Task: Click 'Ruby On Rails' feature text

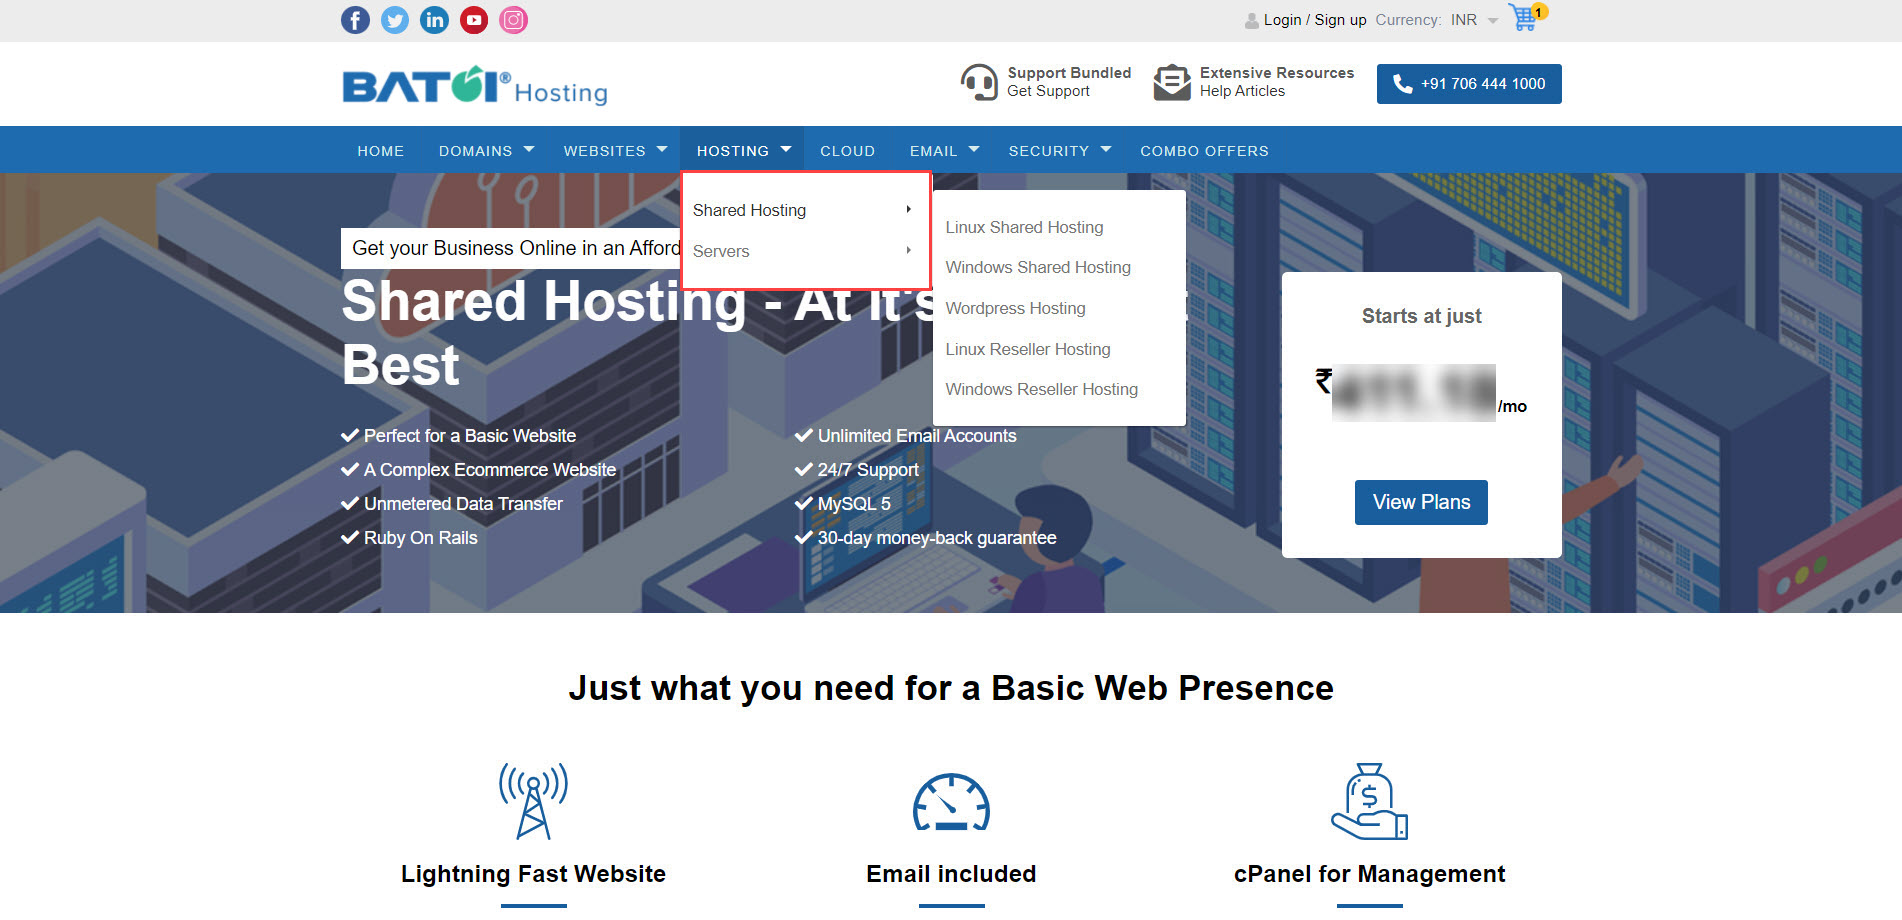Action: 421,538
